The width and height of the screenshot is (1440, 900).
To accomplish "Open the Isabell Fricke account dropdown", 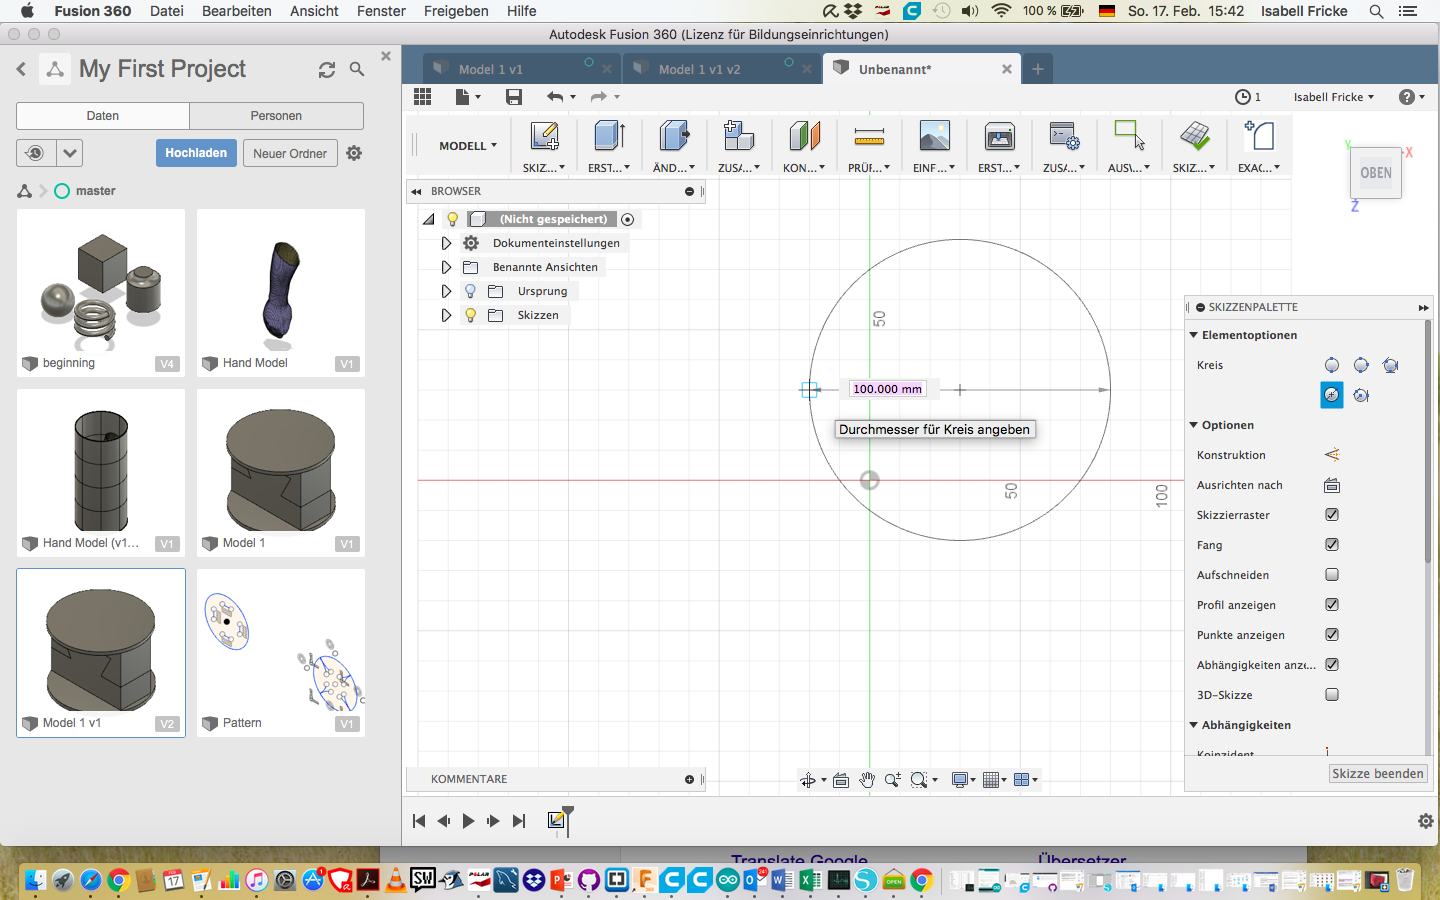I will point(1334,97).
